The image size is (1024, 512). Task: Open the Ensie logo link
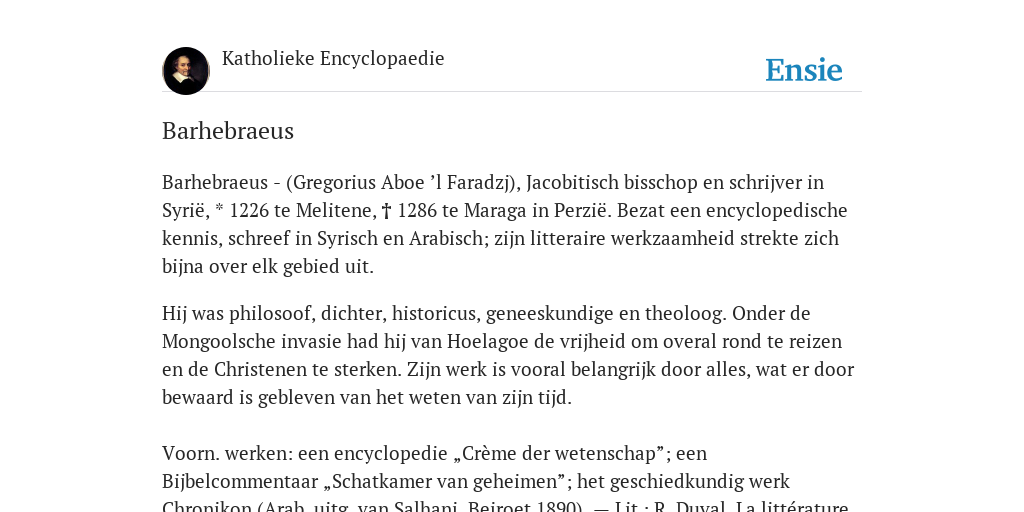tap(804, 70)
